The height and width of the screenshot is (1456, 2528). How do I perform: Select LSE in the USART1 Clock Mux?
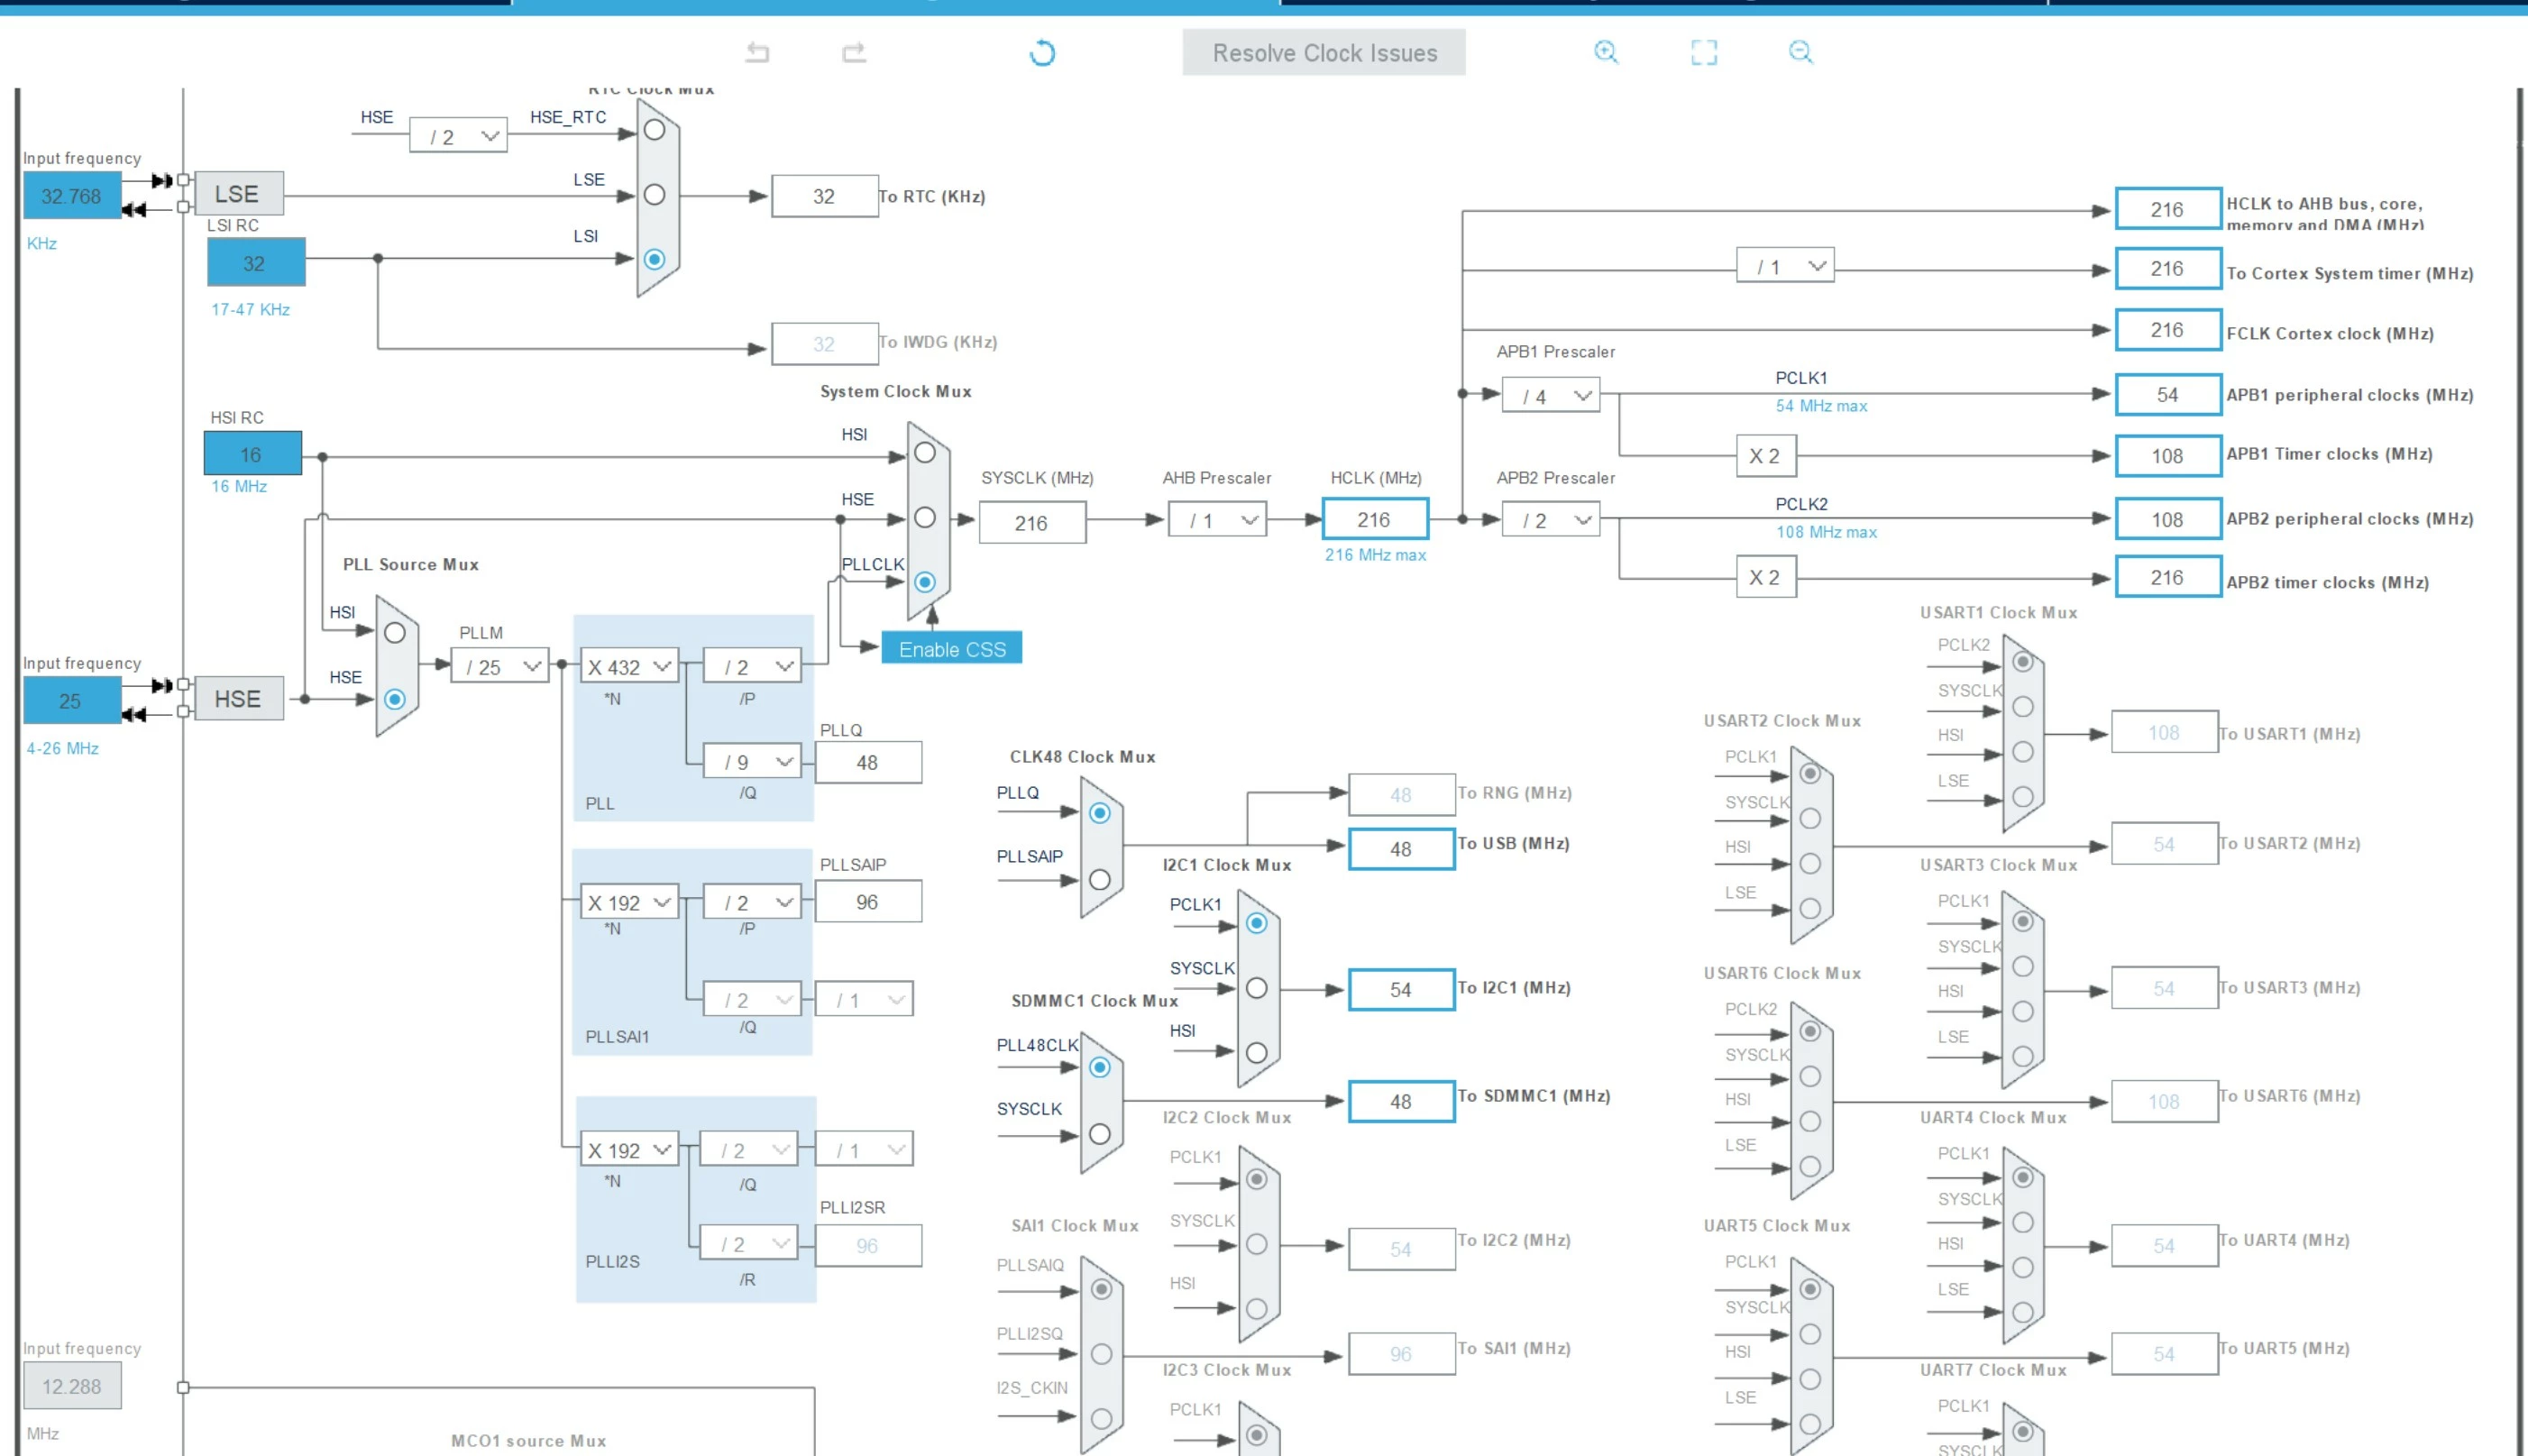[x=2023, y=797]
